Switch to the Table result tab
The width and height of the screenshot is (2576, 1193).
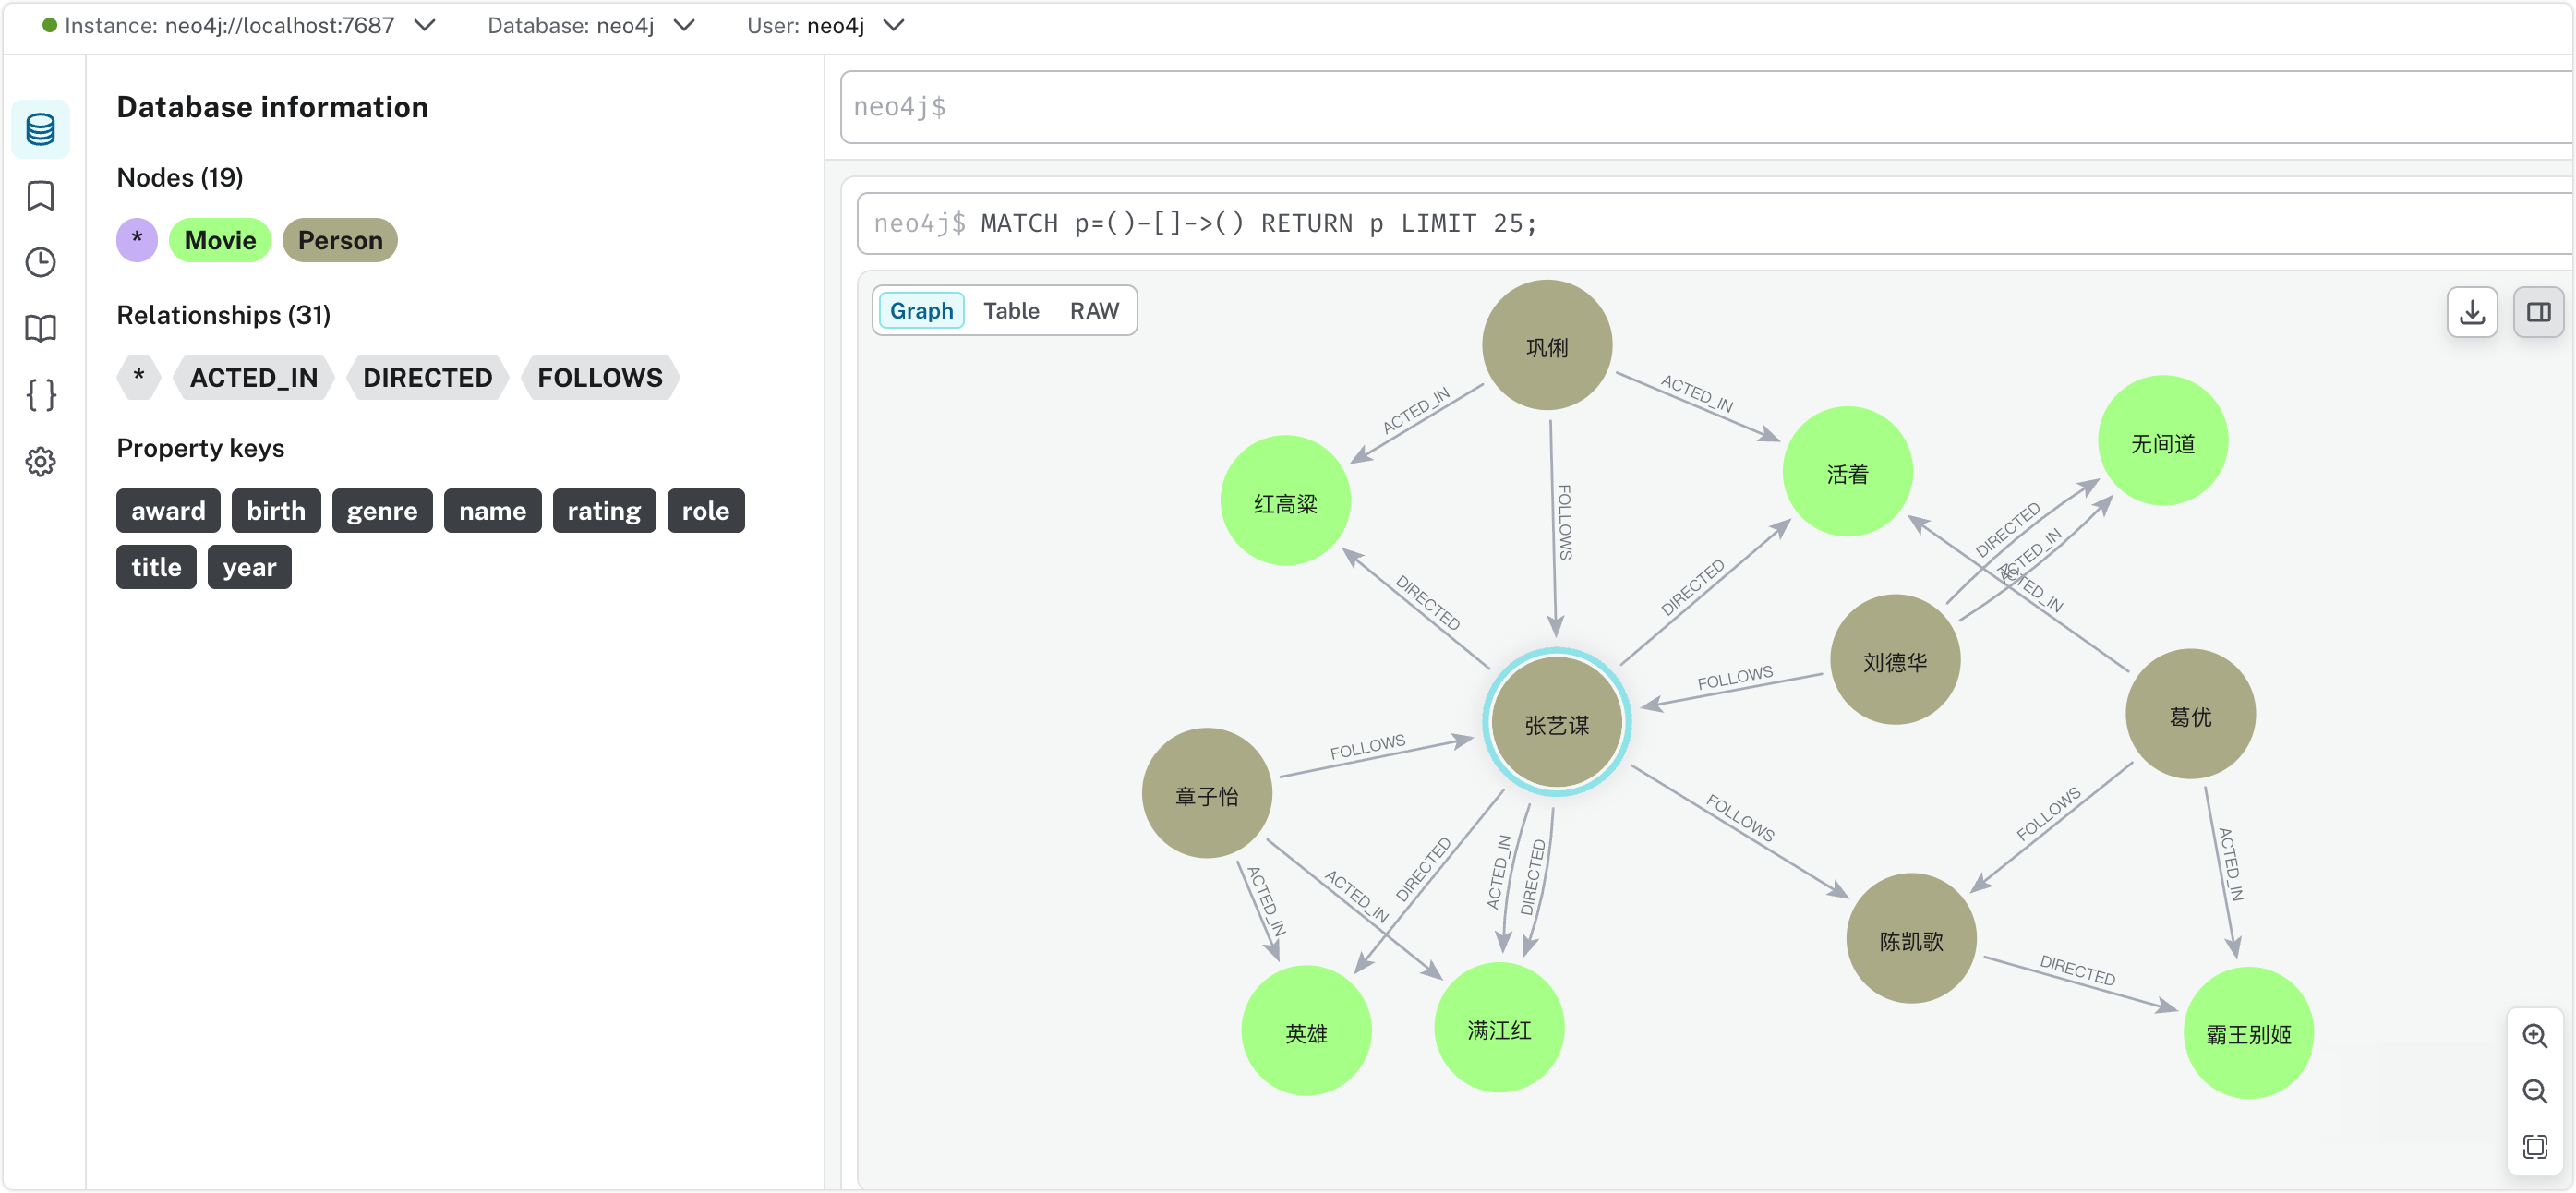(x=1010, y=311)
